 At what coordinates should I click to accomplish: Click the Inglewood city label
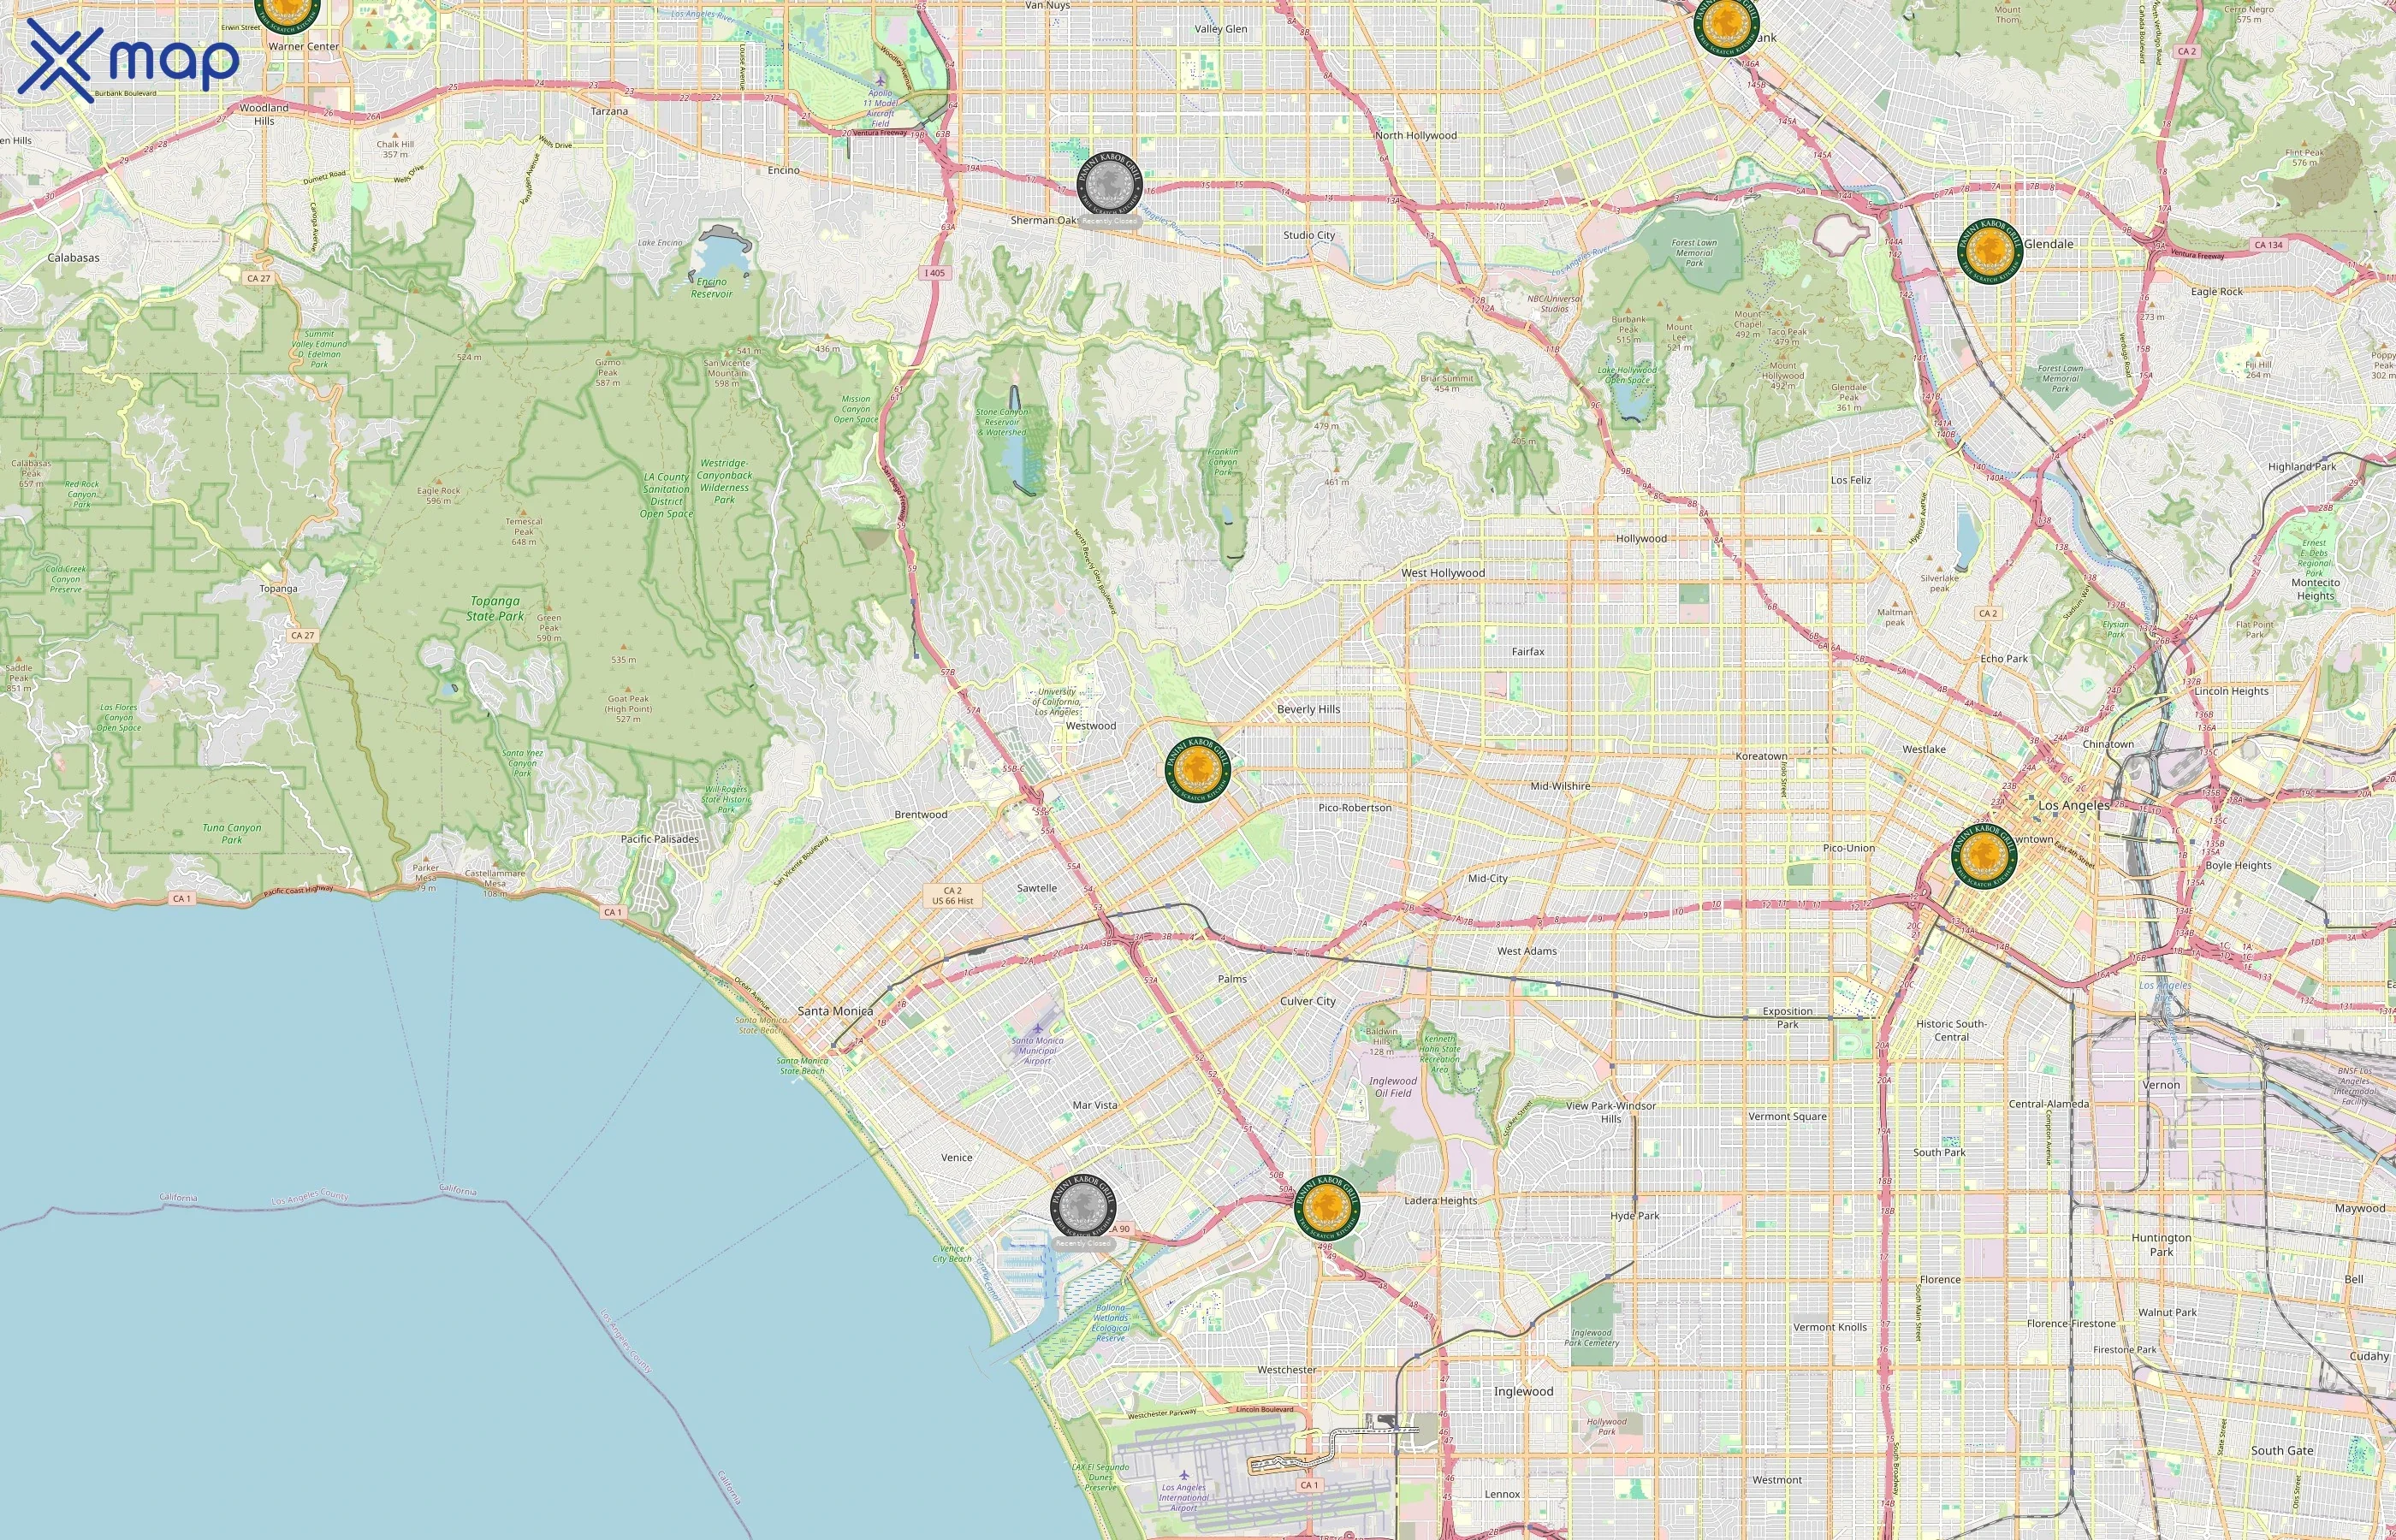tap(1523, 1391)
